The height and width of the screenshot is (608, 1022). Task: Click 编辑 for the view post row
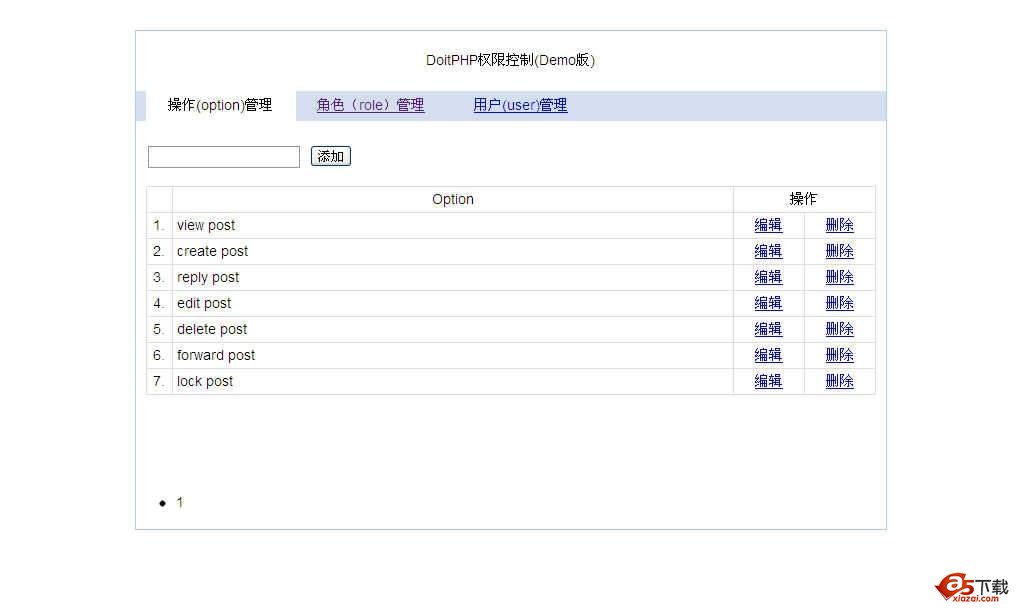coord(768,225)
